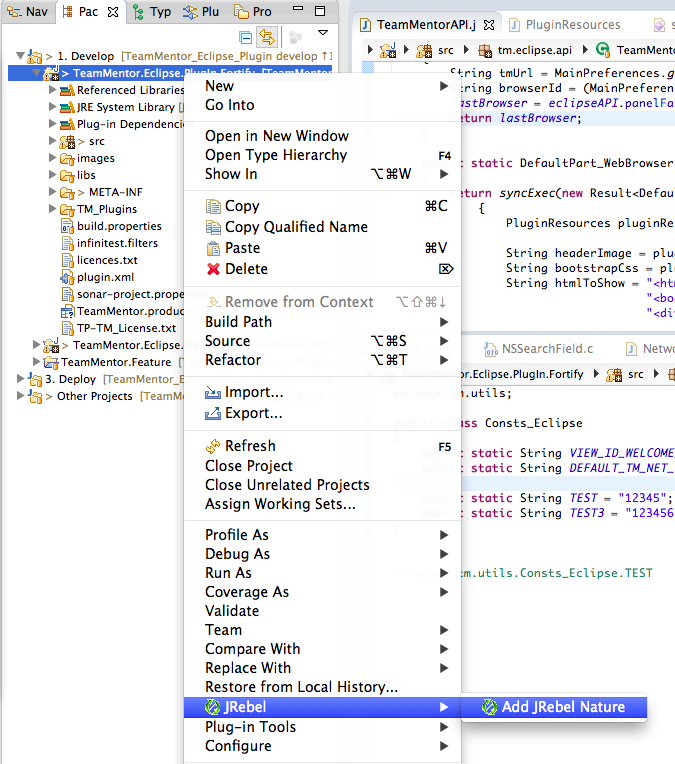
Task: Select plugin.xml file in the tree
Action: tap(105, 277)
